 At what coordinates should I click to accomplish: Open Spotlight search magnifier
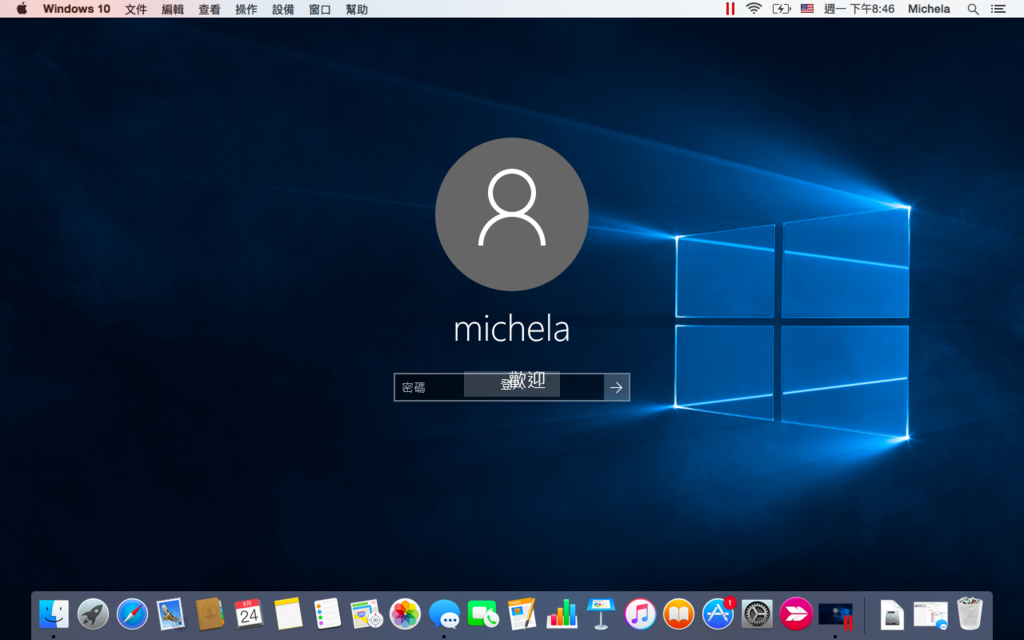(973, 9)
